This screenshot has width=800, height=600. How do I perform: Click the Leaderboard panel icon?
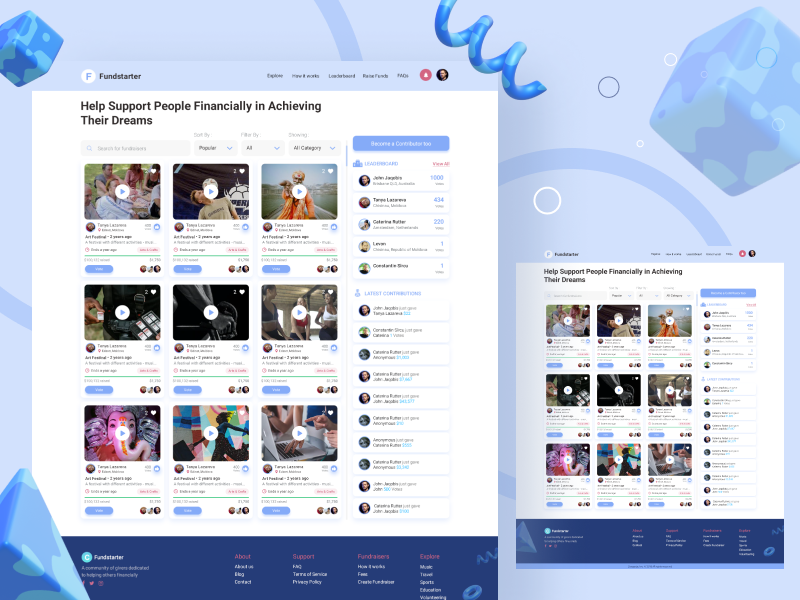tap(357, 163)
